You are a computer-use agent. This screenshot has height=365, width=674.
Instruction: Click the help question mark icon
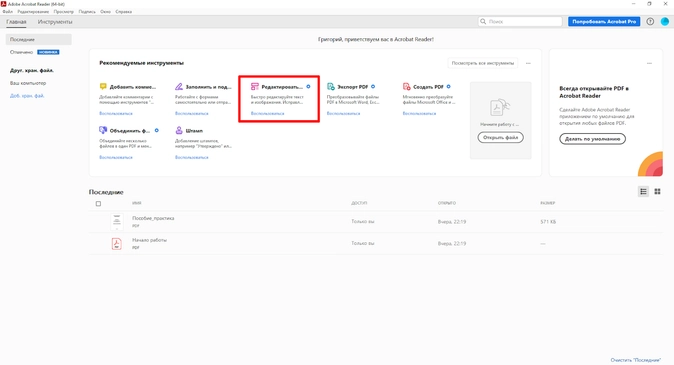[650, 21]
